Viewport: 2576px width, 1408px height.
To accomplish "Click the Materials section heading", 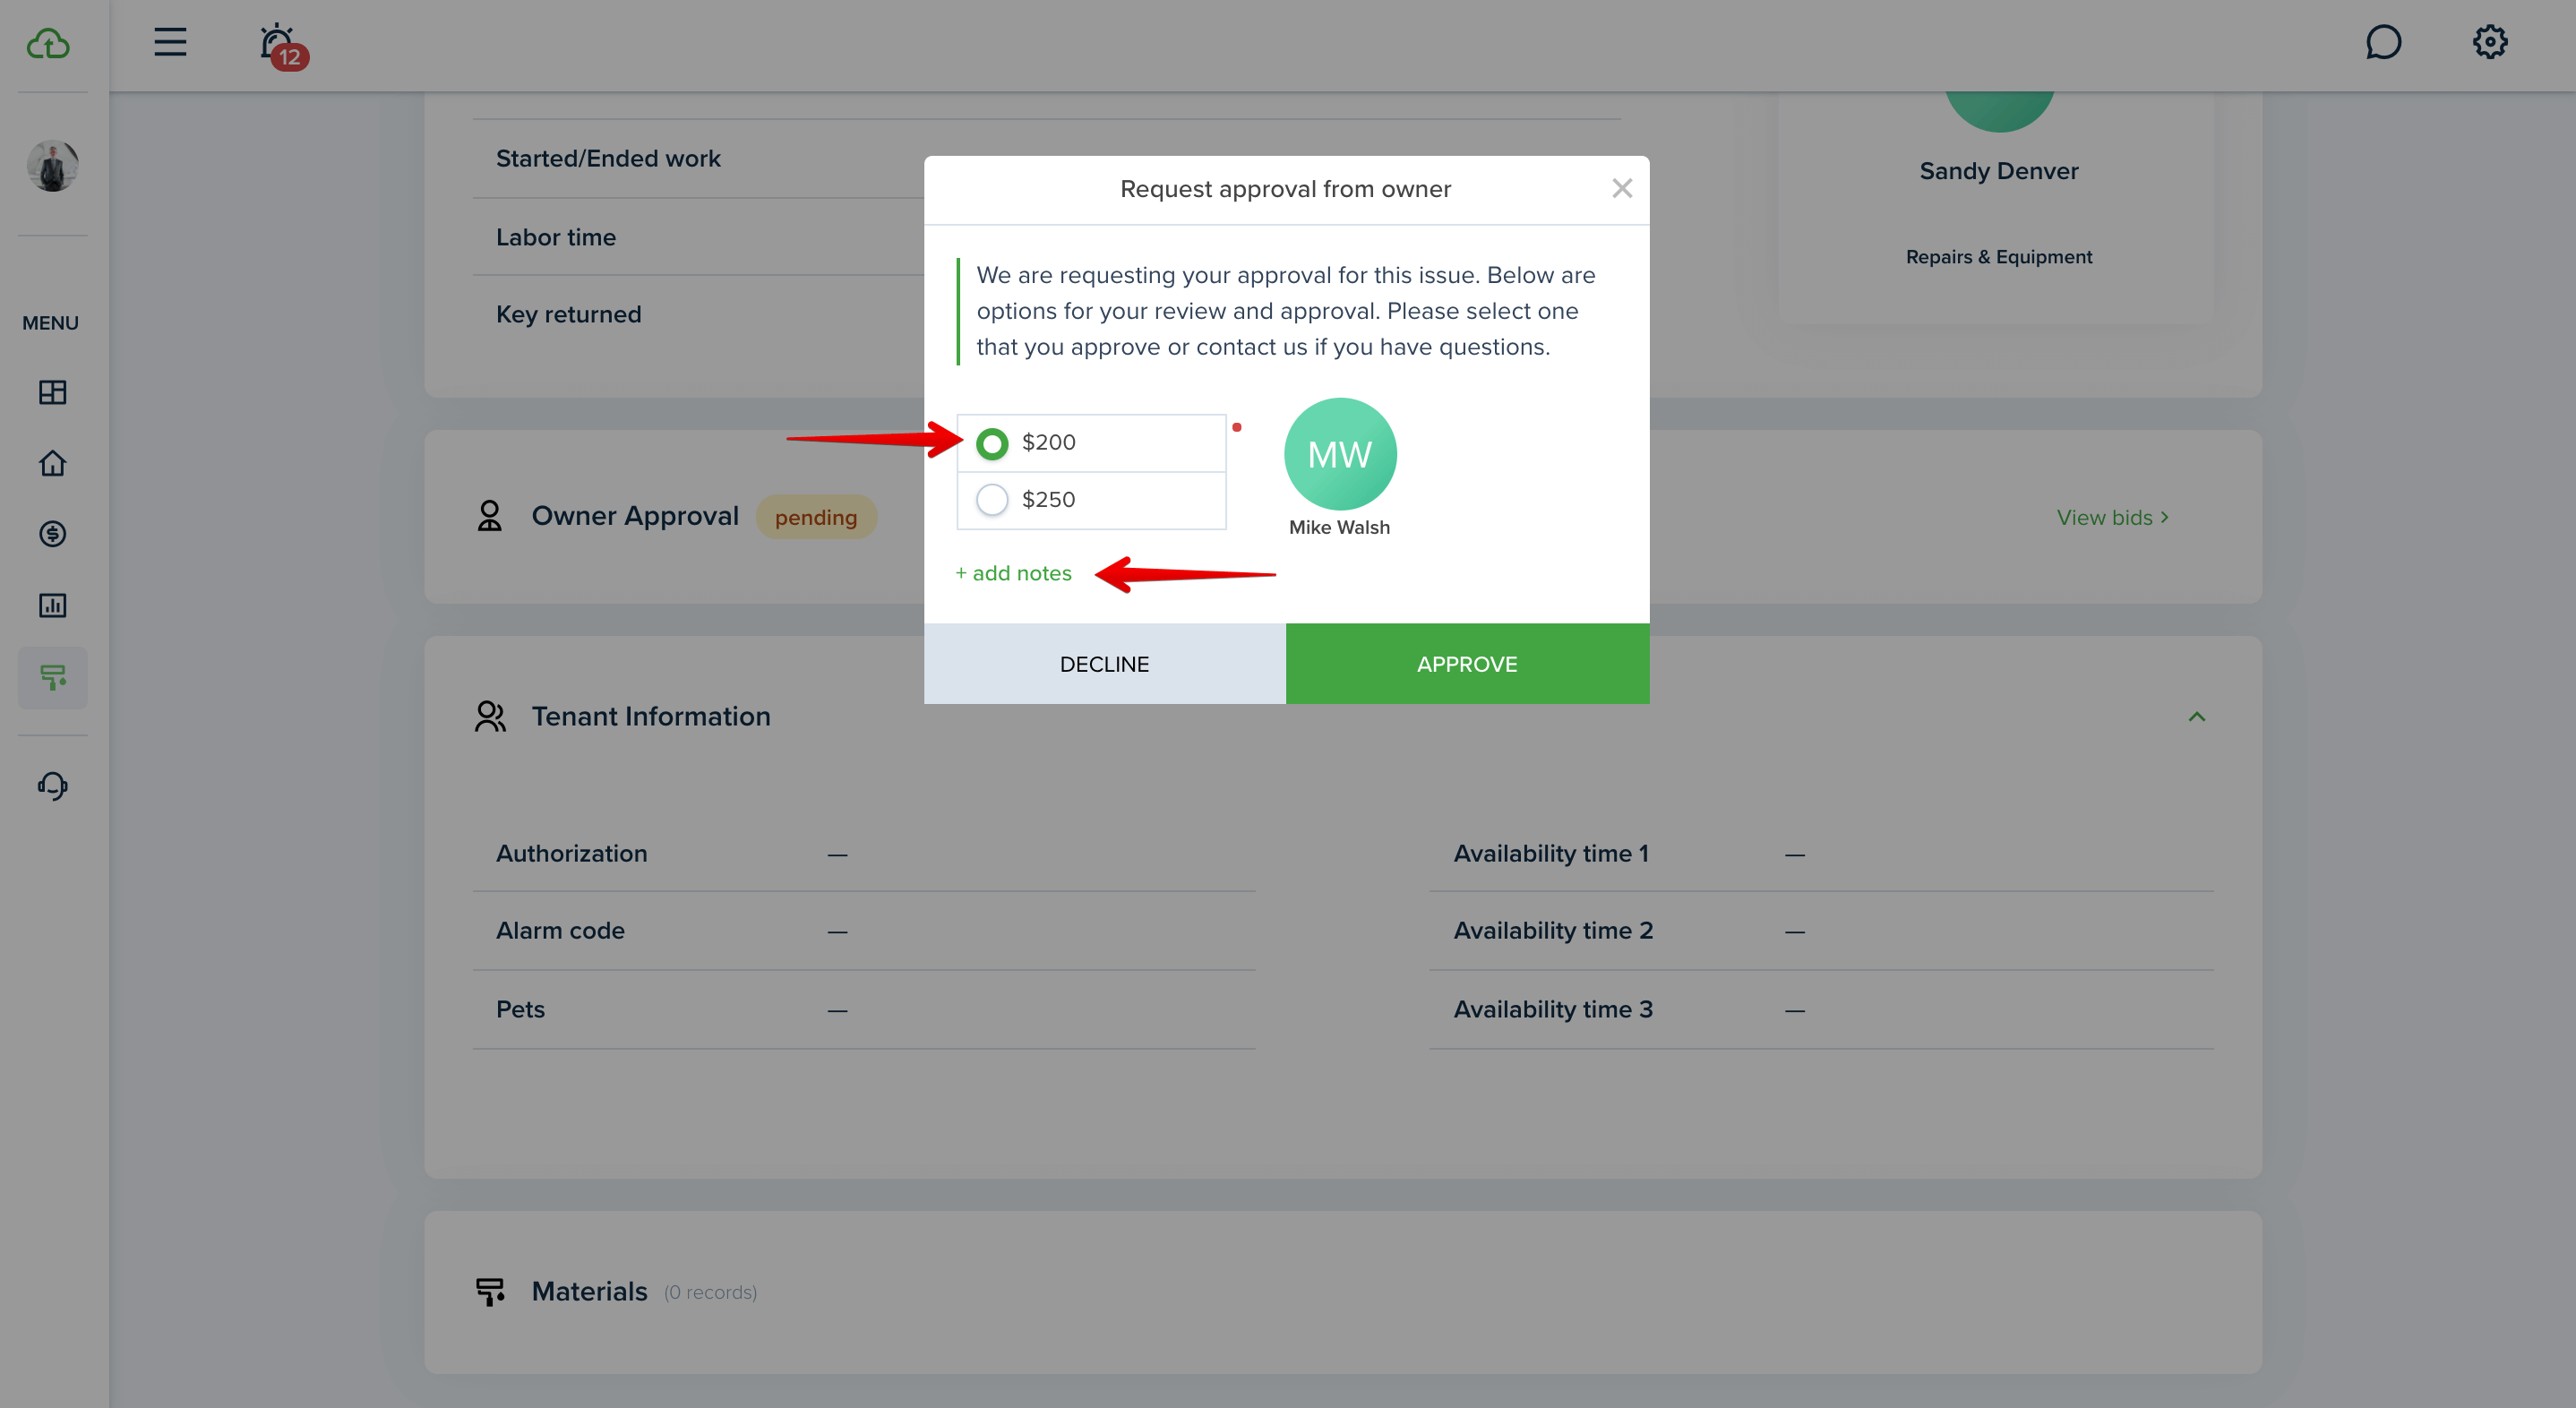I will pos(589,1291).
